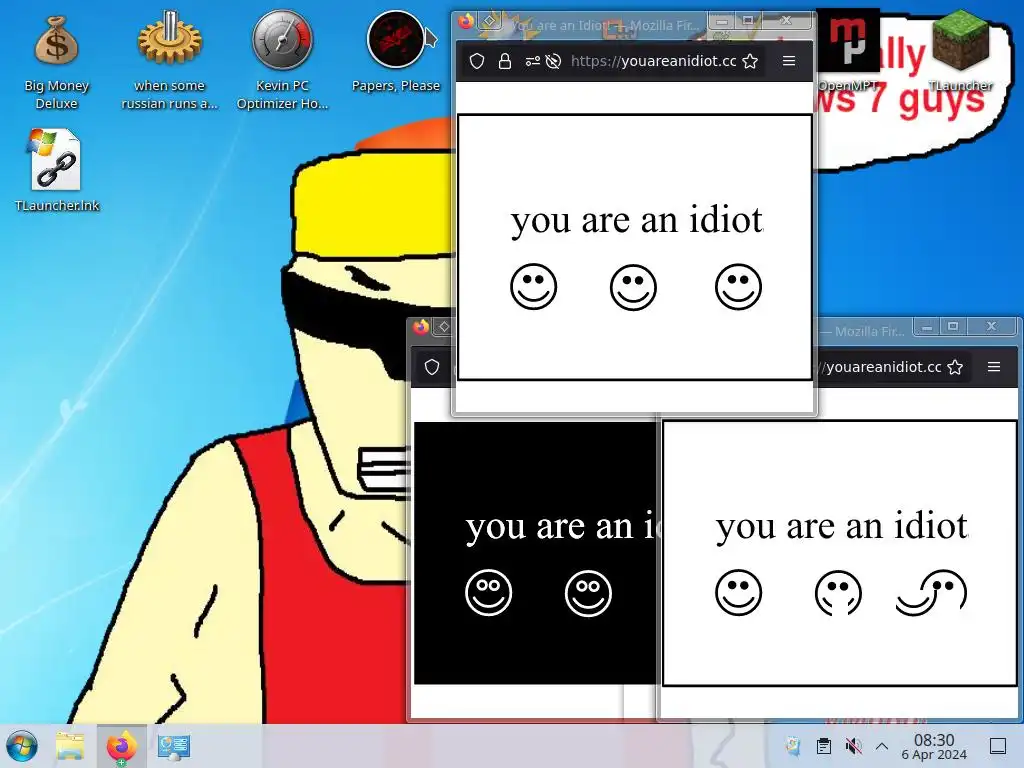Click the second smiley in black-background window
Screen dimensions: 1024x768
pyautogui.click(x=588, y=593)
